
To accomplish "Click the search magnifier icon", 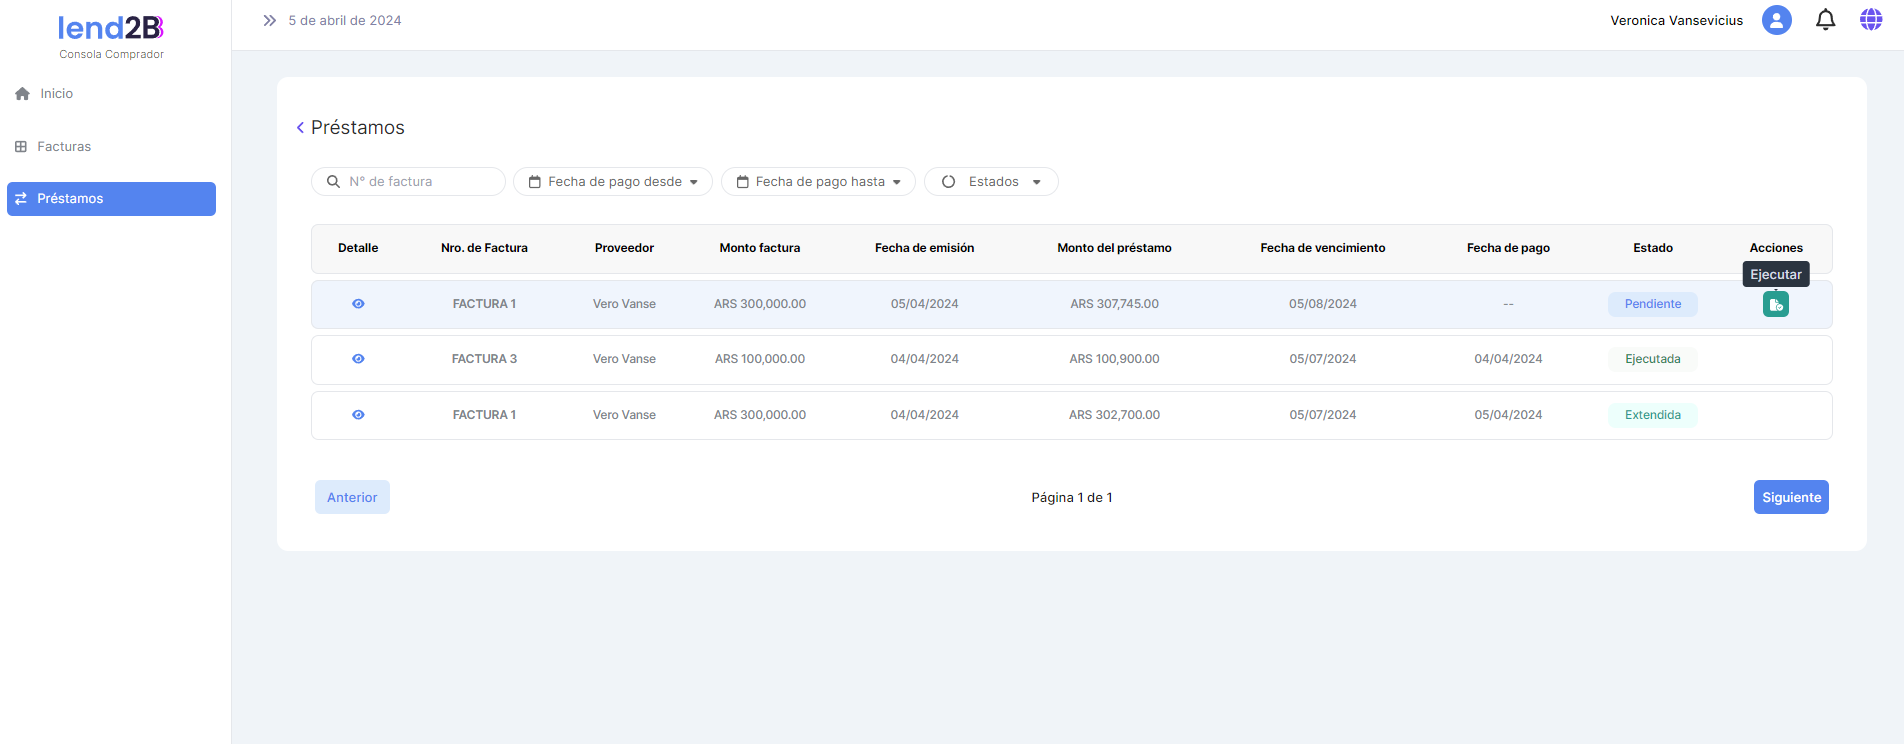I will [333, 182].
